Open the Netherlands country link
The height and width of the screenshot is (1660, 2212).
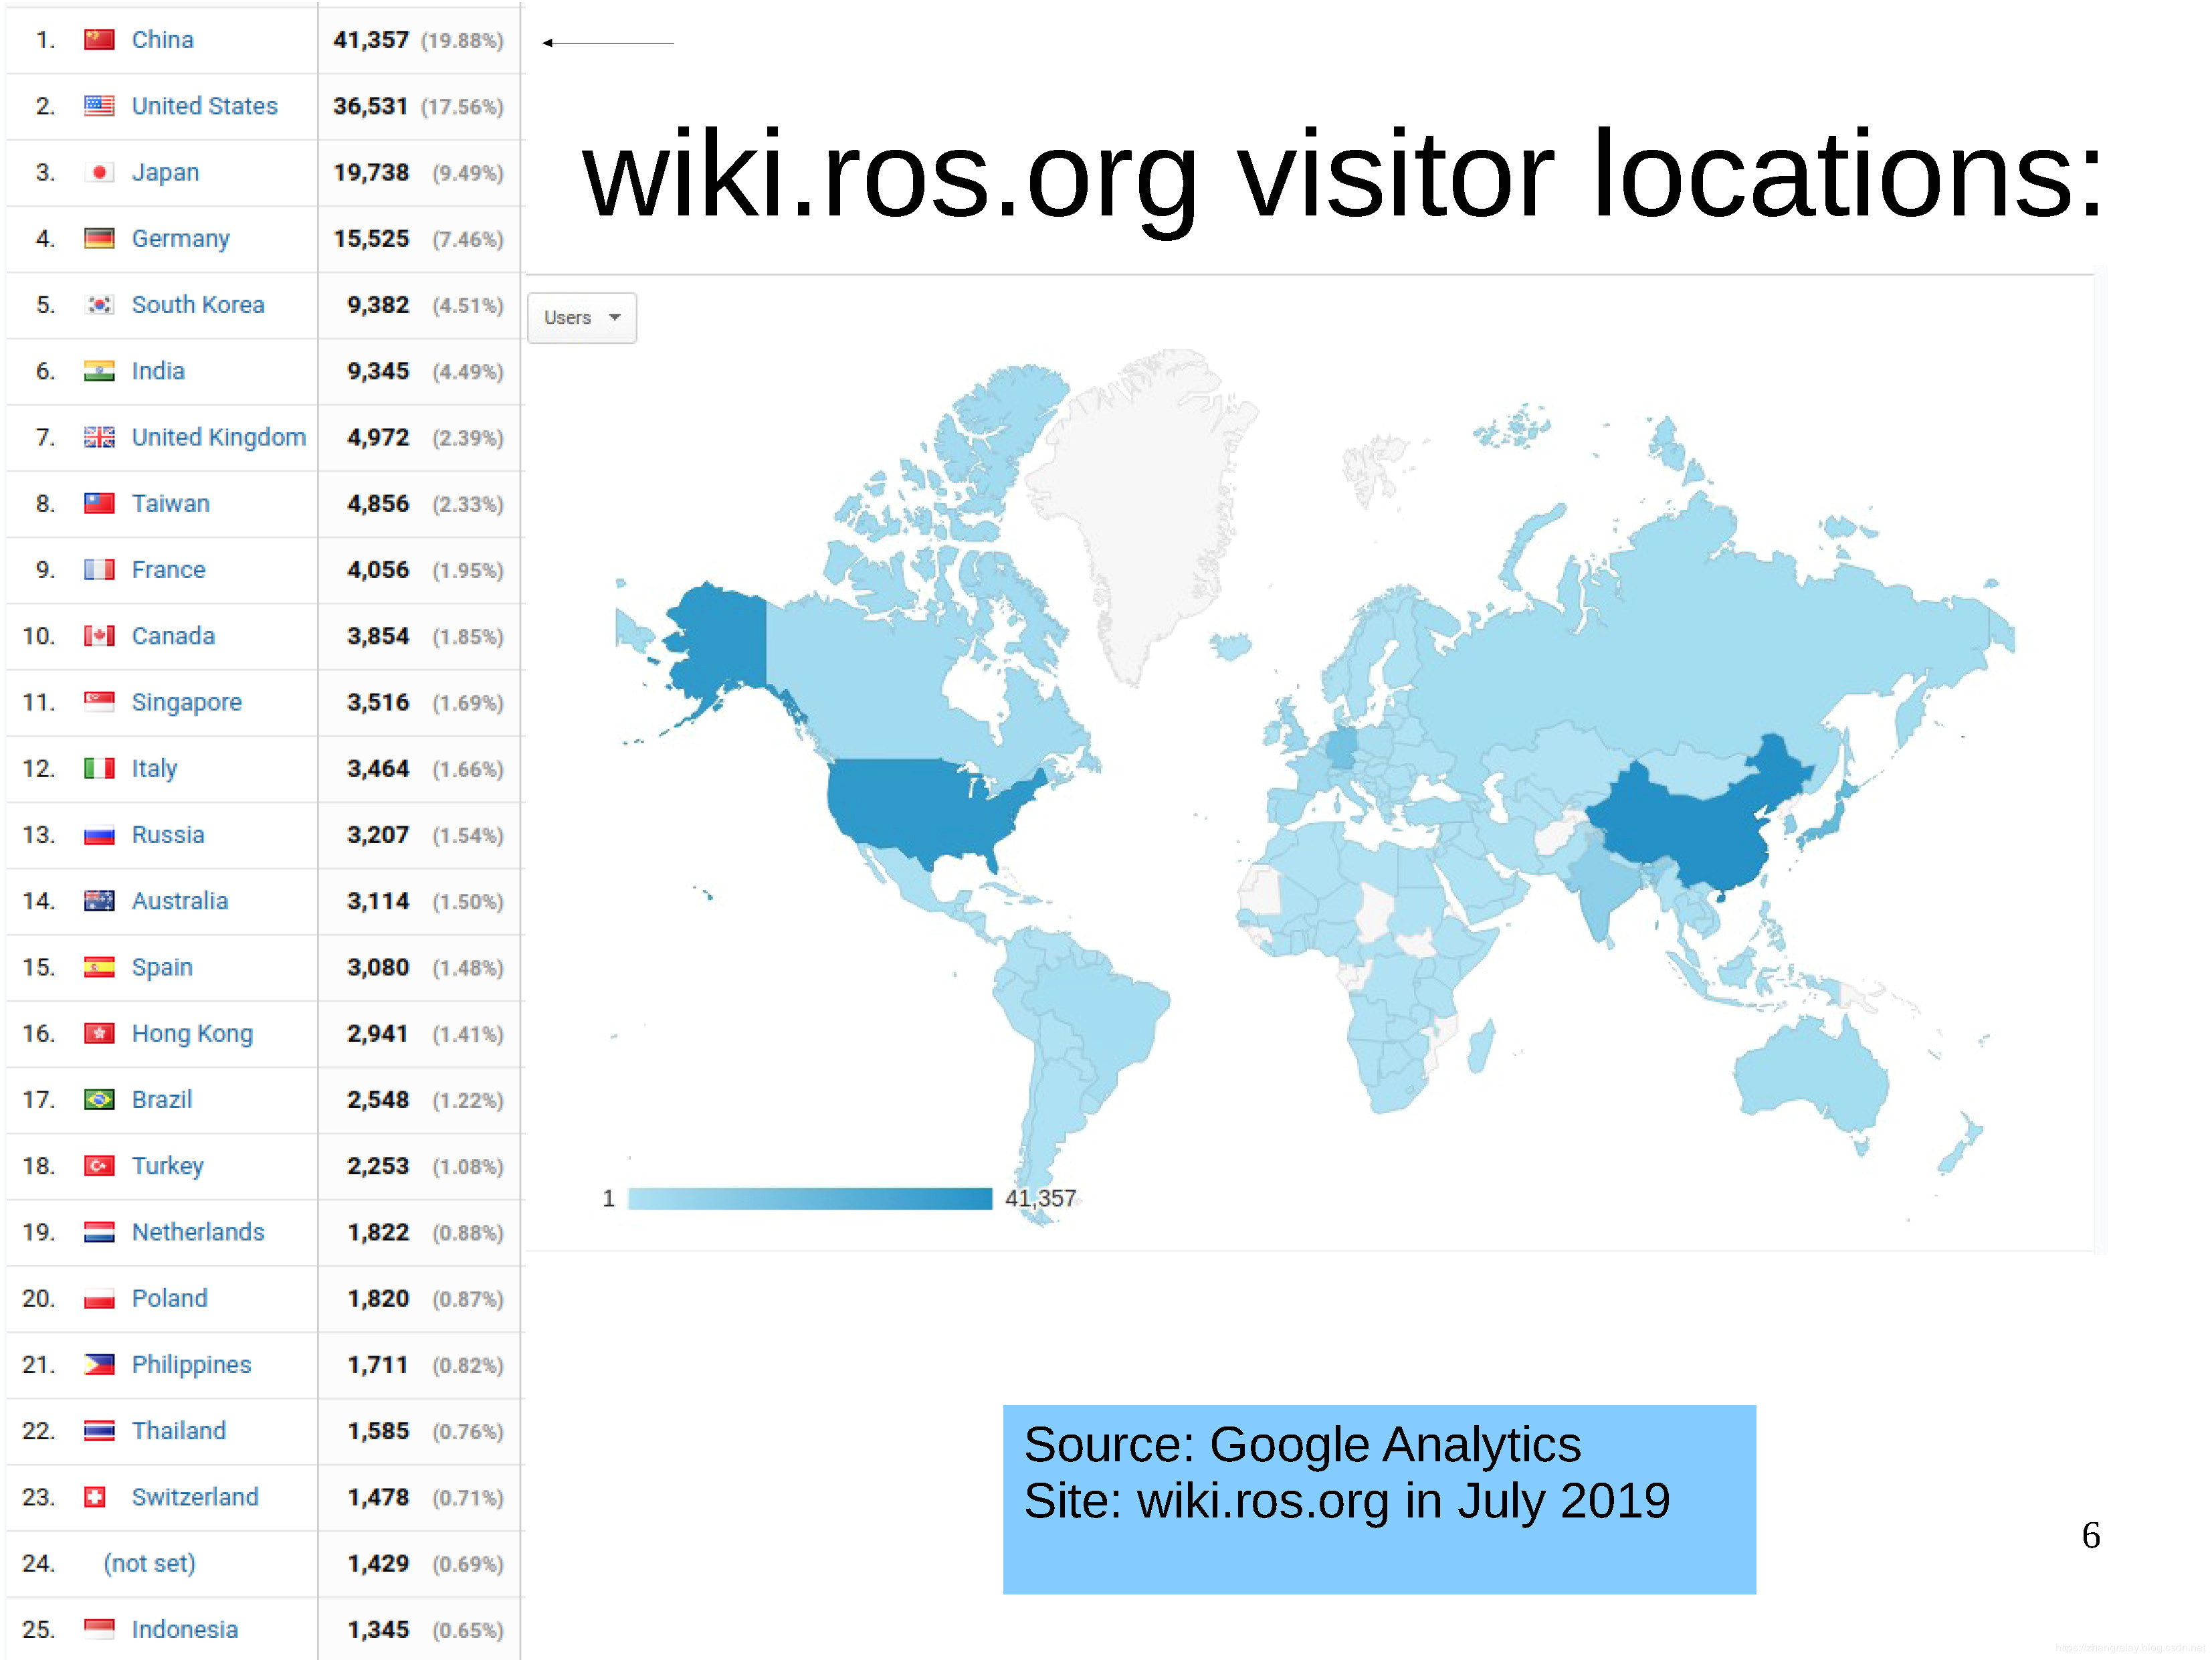[x=198, y=1232]
